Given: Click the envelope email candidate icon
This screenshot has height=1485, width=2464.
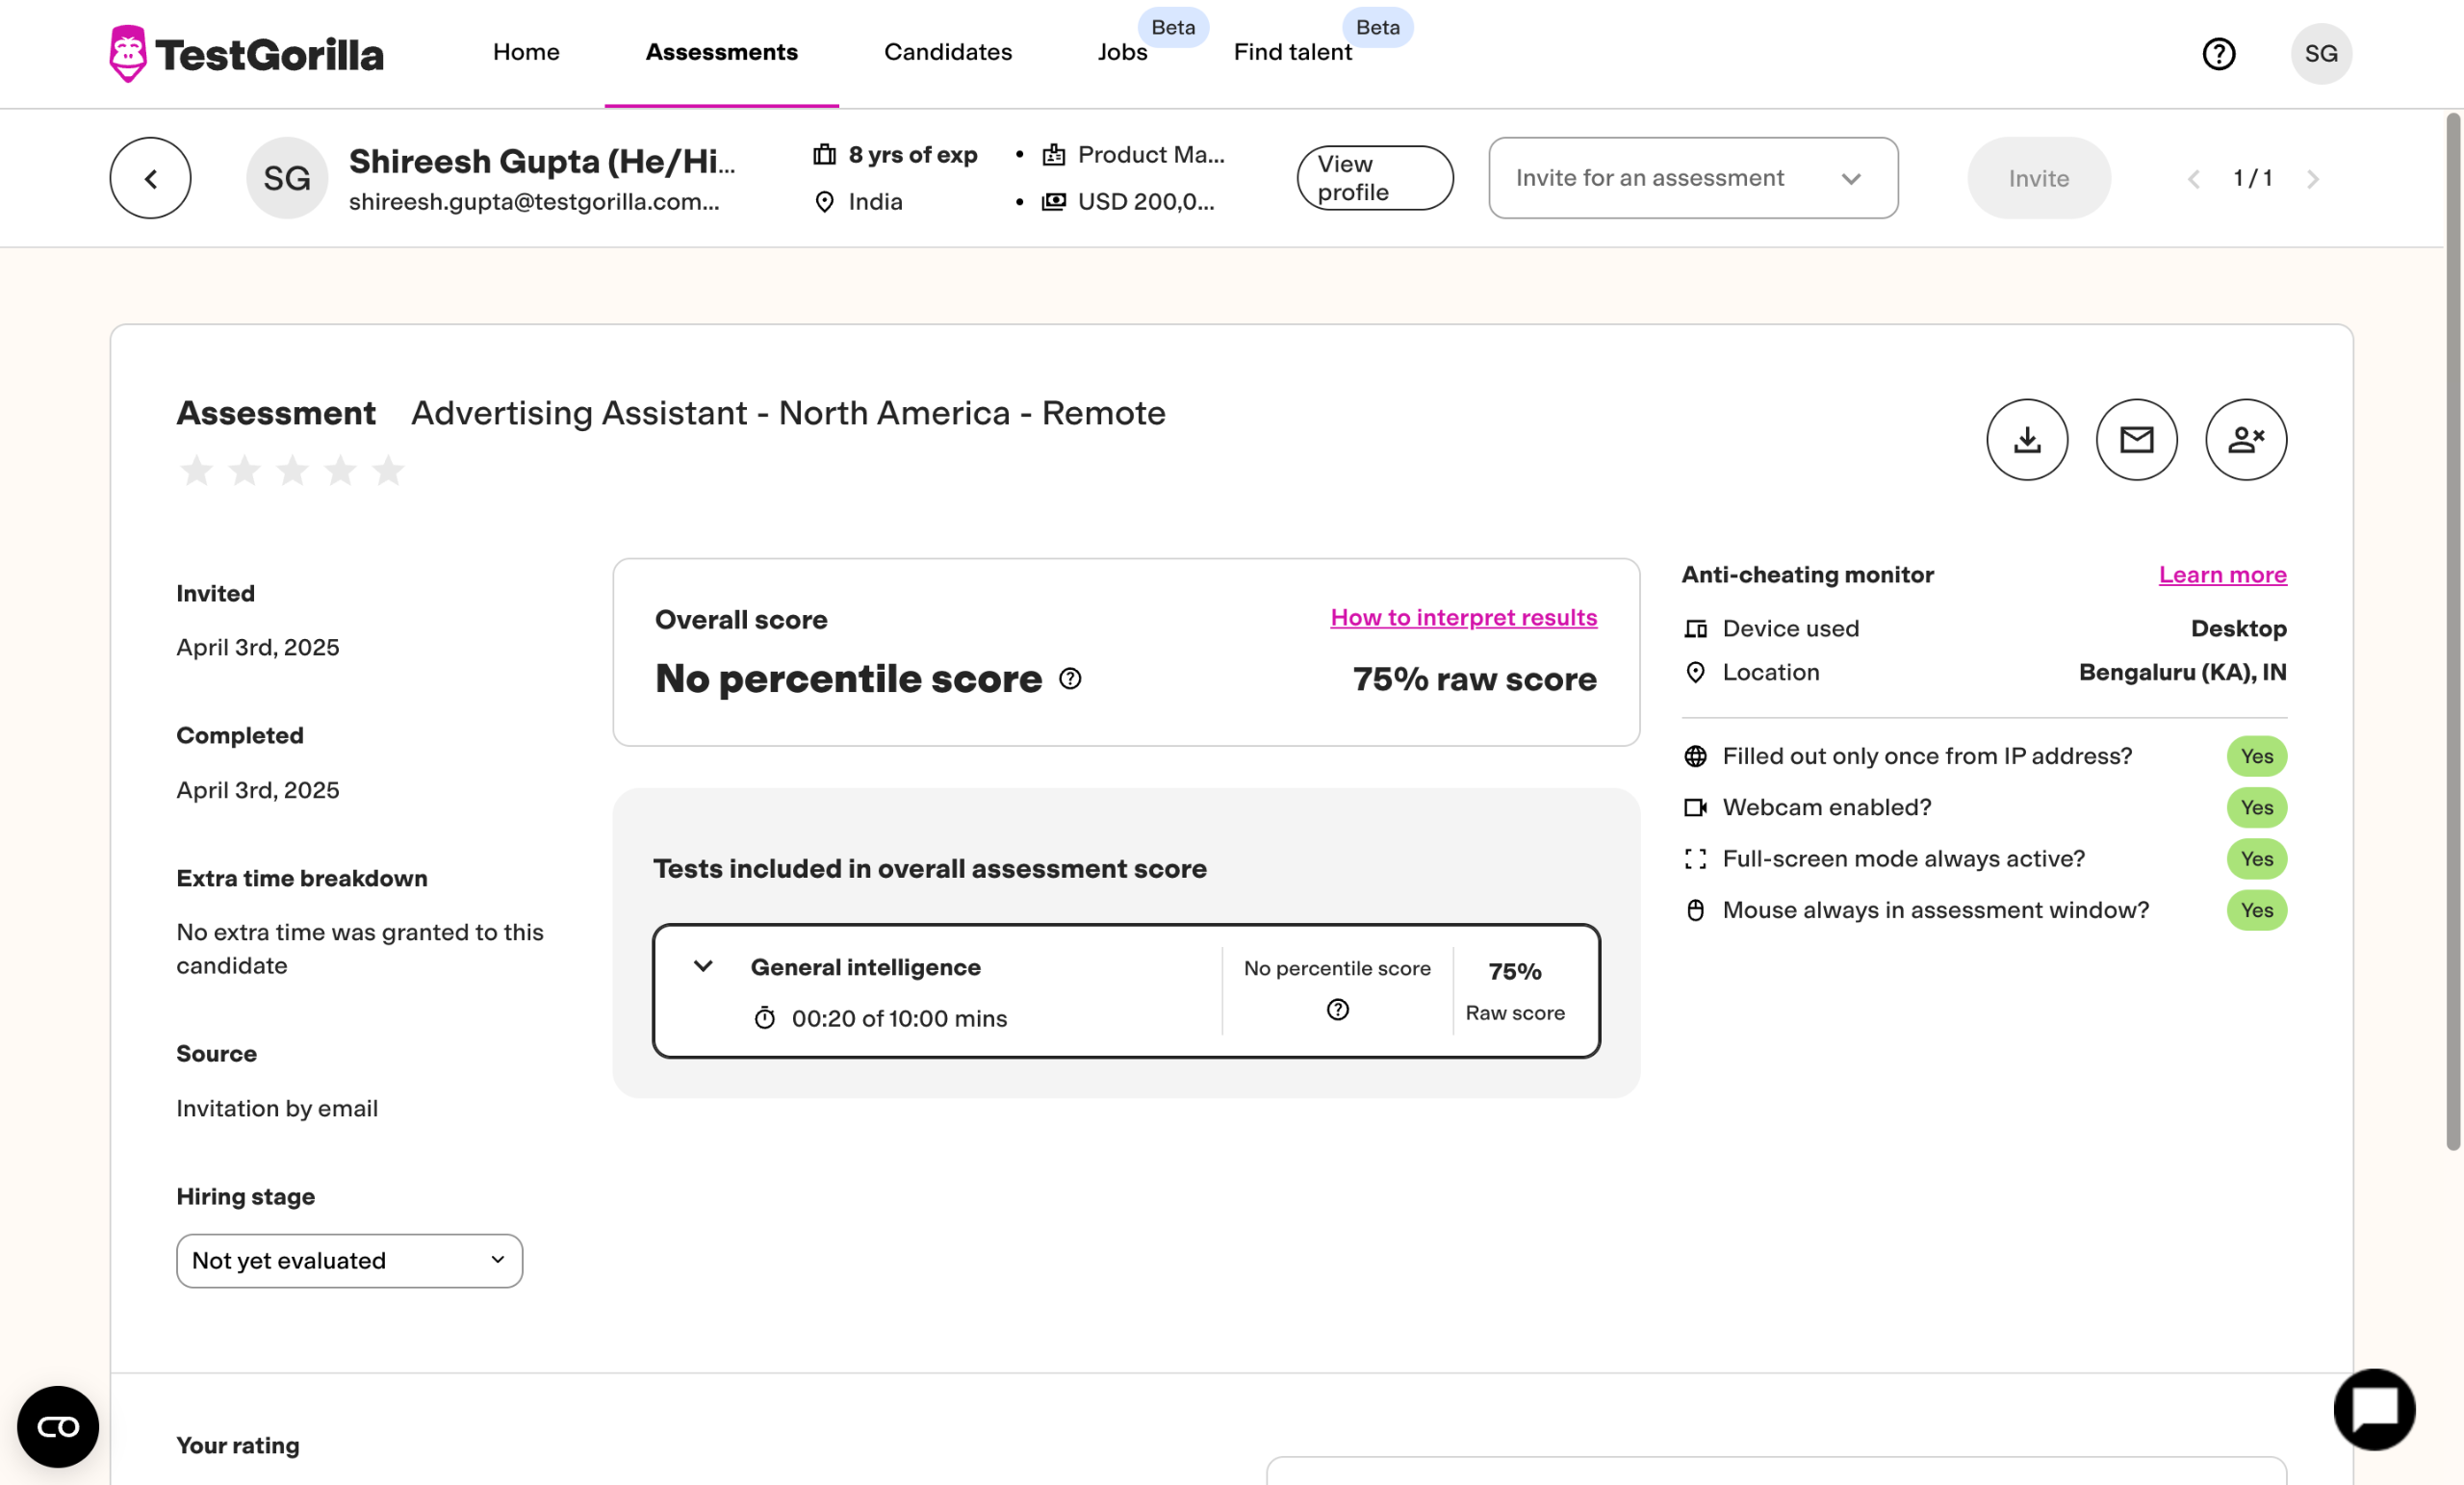Looking at the screenshot, I should click(2136, 440).
